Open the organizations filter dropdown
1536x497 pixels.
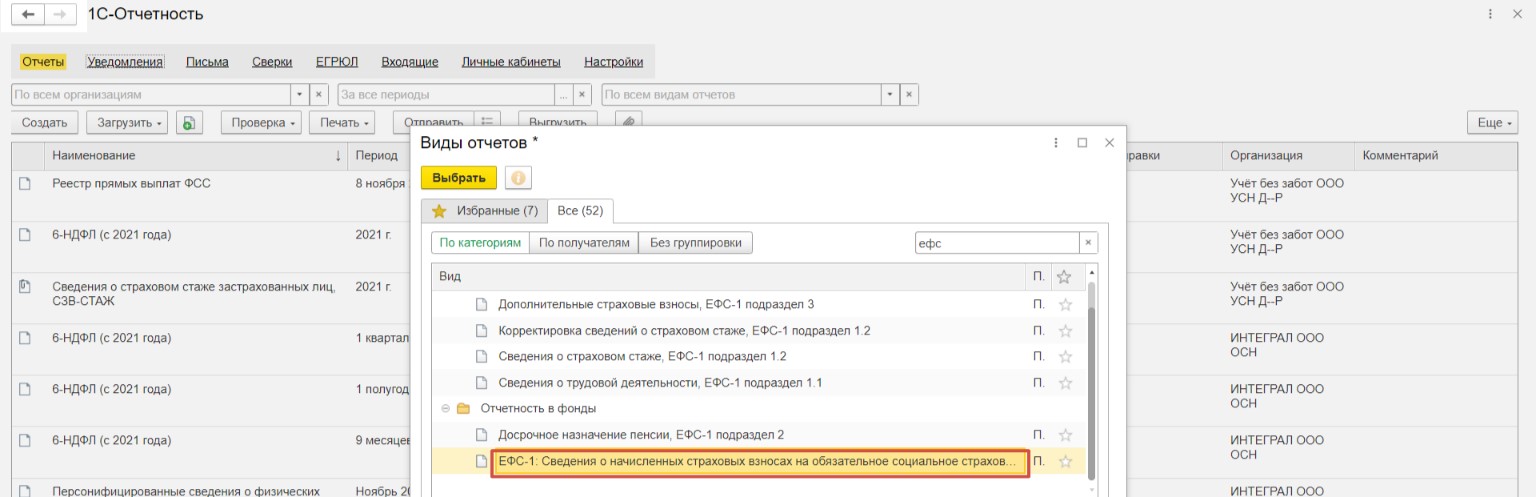coord(300,95)
